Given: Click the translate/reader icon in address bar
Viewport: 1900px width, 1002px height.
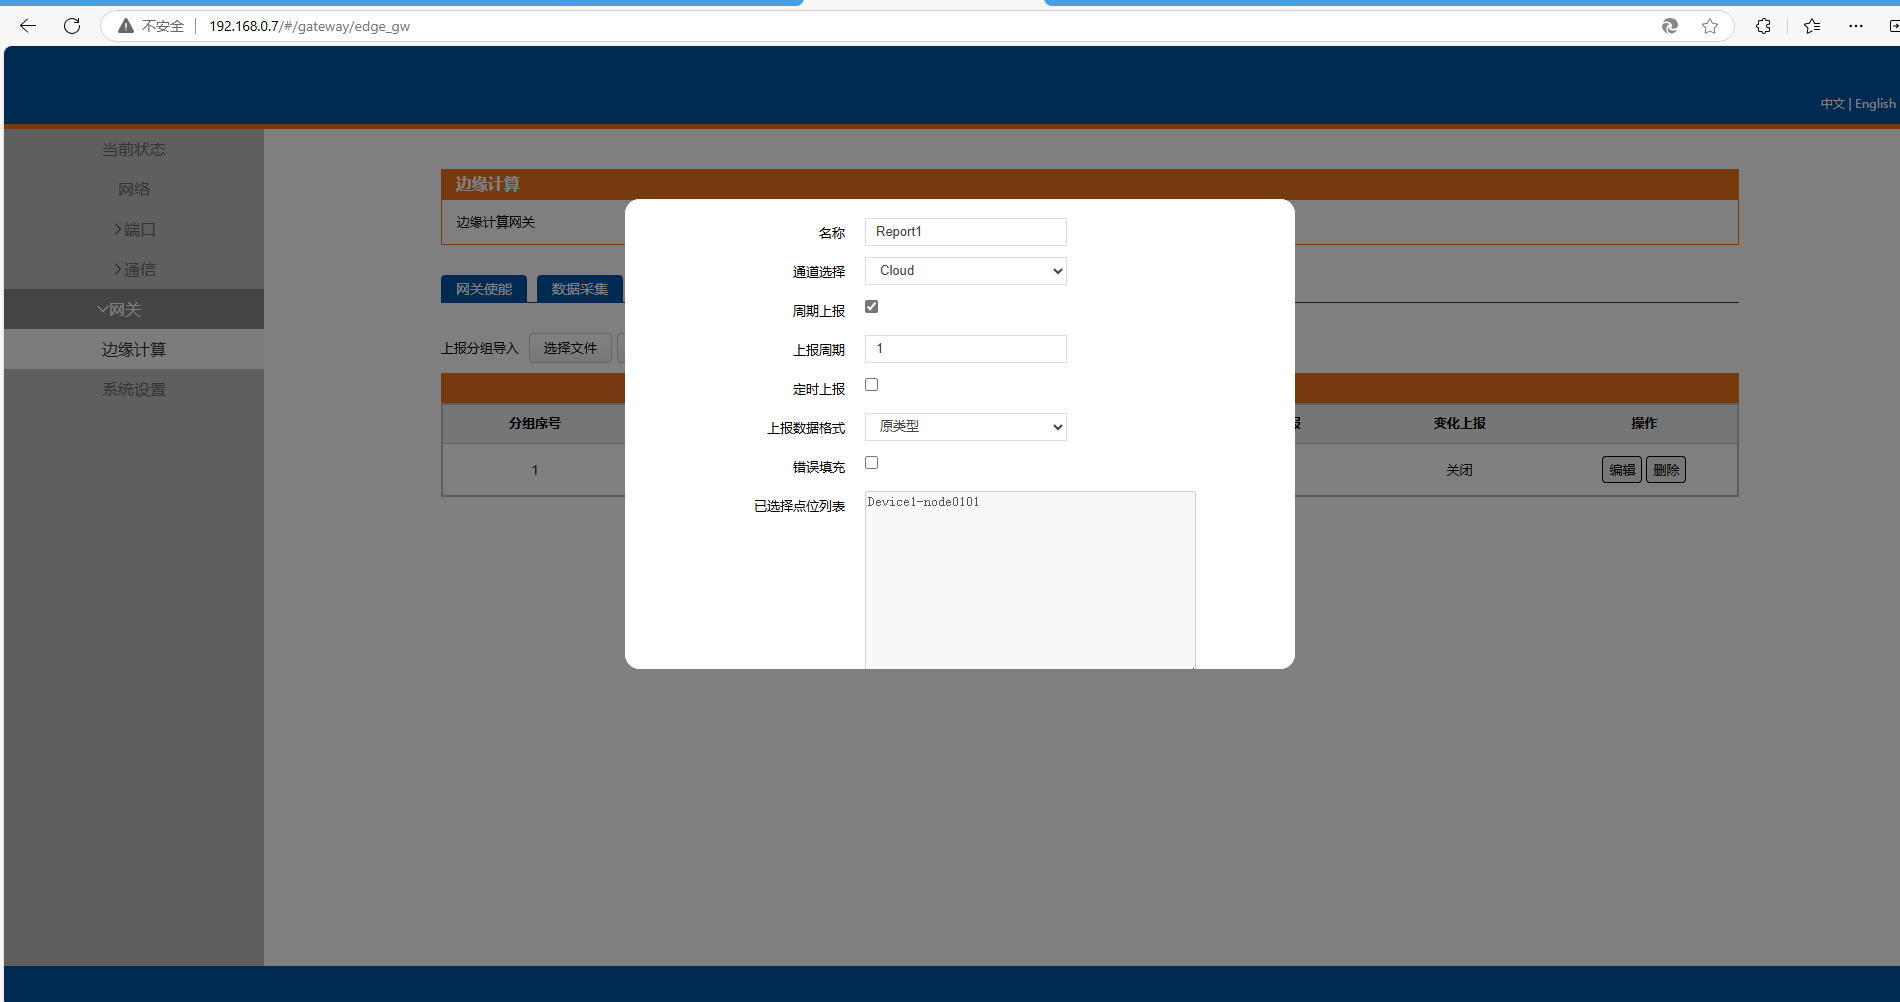Looking at the screenshot, I should point(1670,26).
